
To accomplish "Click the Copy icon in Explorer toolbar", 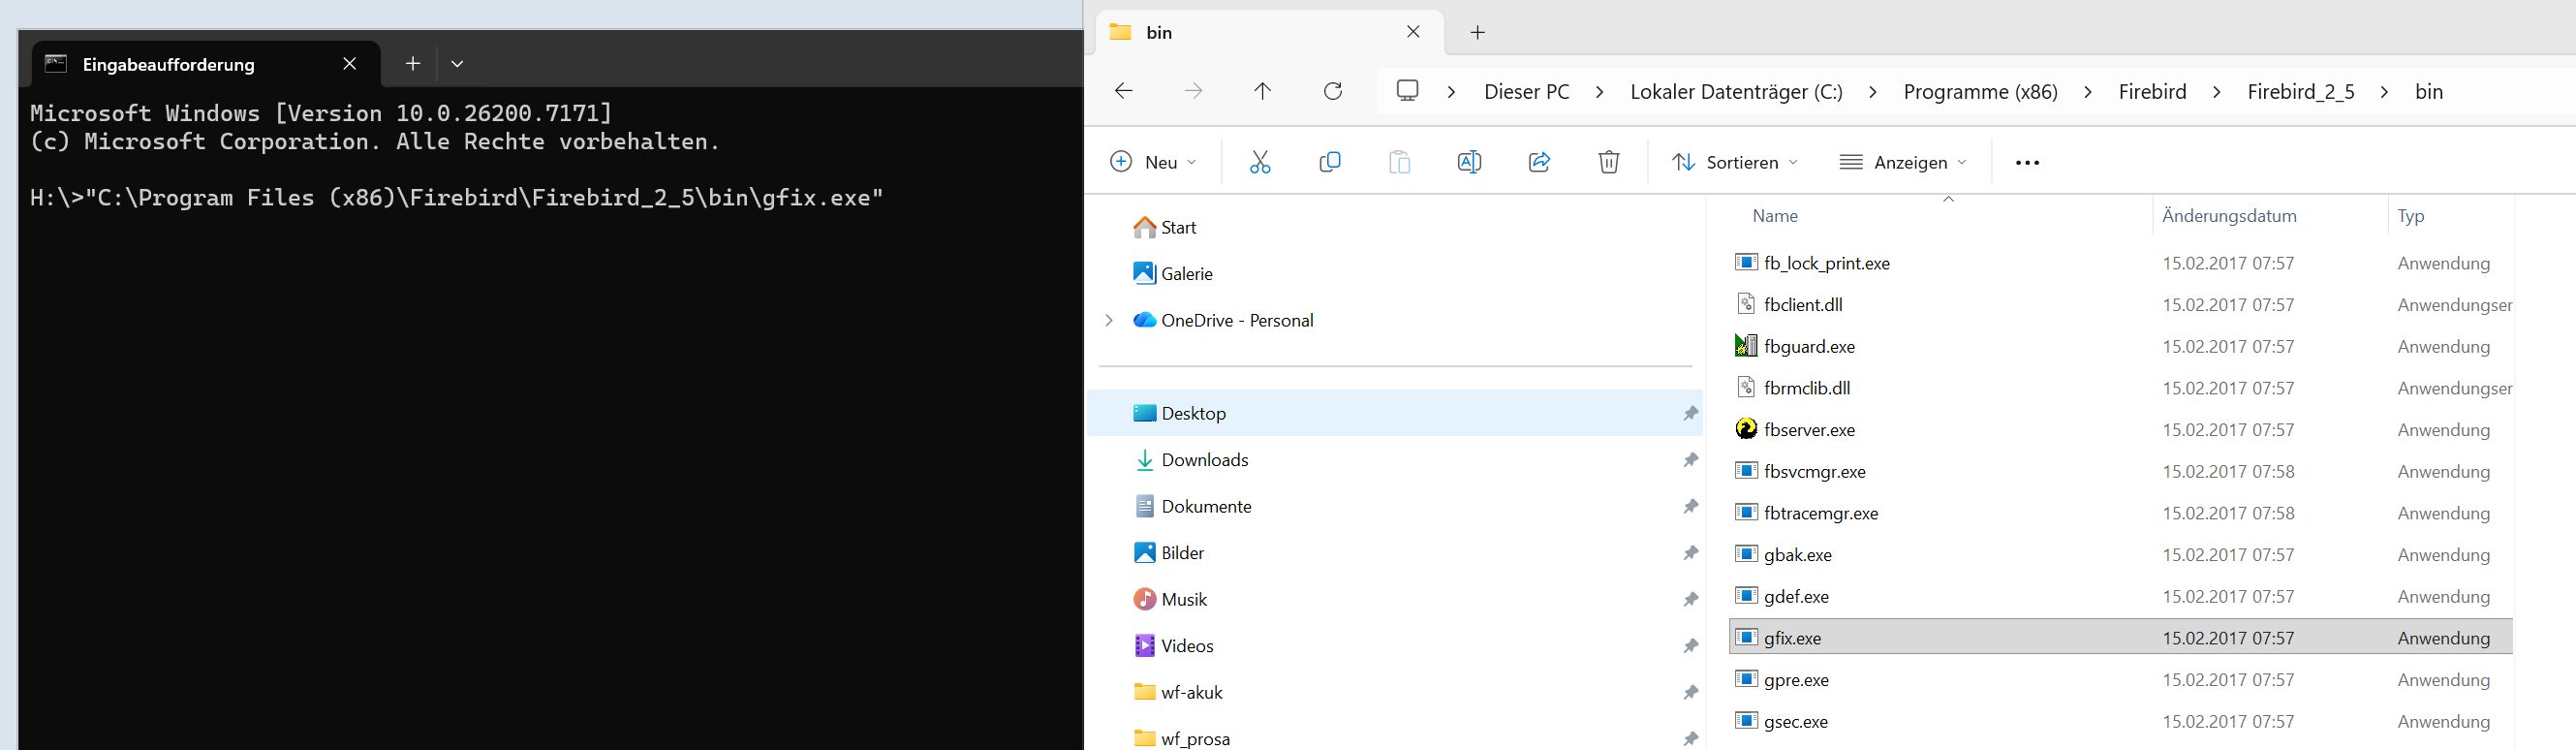I will click(x=1329, y=162).
